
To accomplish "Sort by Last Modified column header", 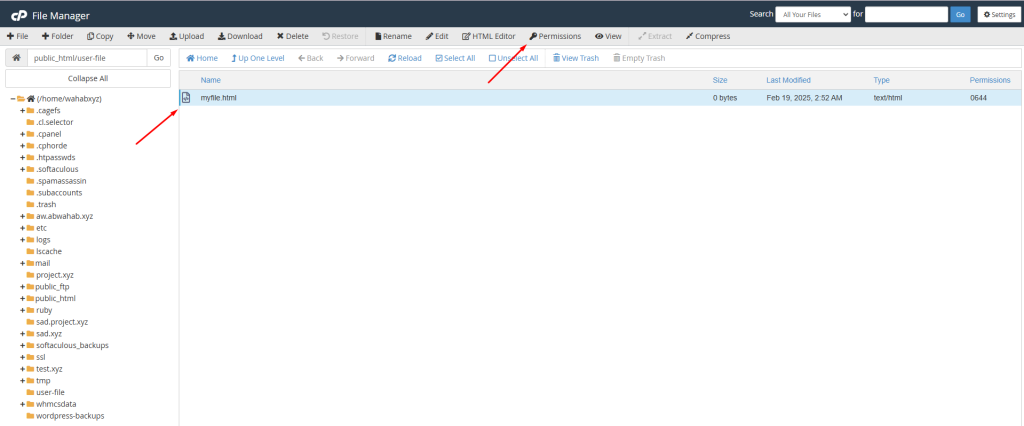I will pyautogui.click(x=788, y=79).
